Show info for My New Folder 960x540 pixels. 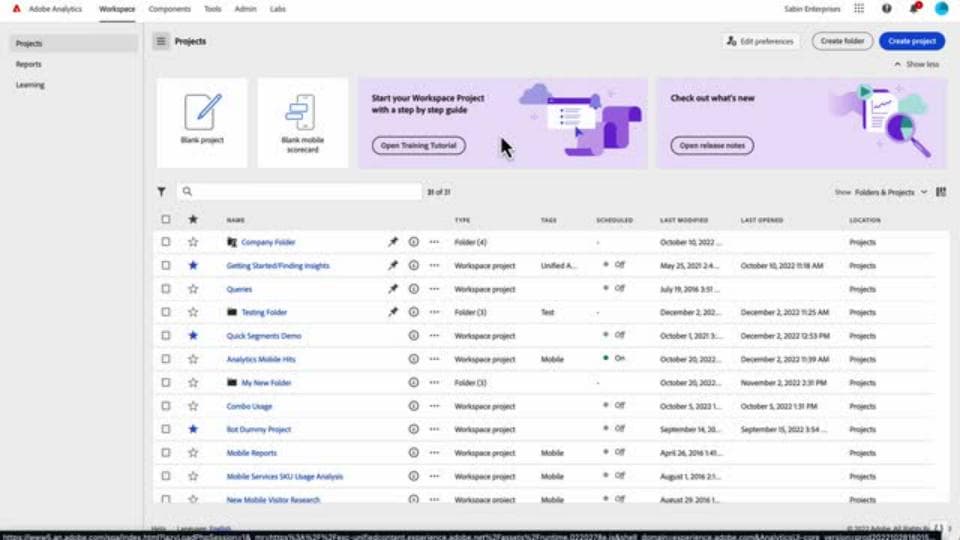point(414,382)
